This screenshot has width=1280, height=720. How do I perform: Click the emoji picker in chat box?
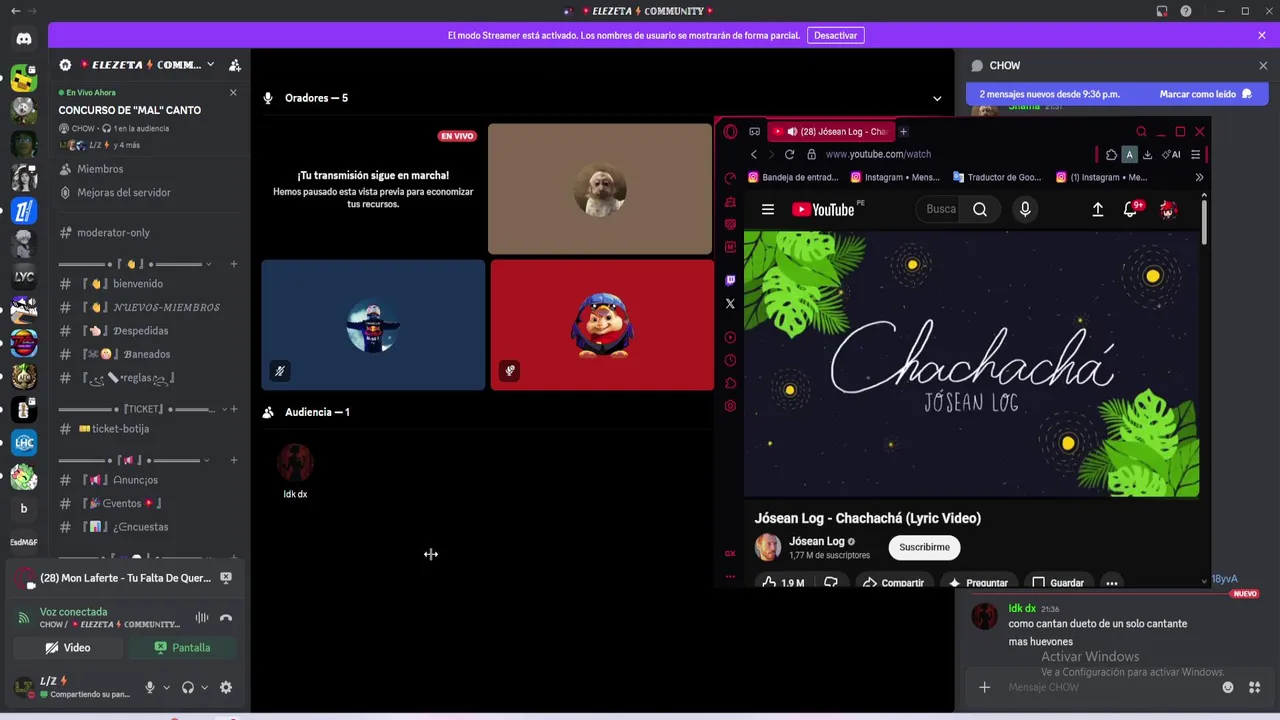[1228, 687]
